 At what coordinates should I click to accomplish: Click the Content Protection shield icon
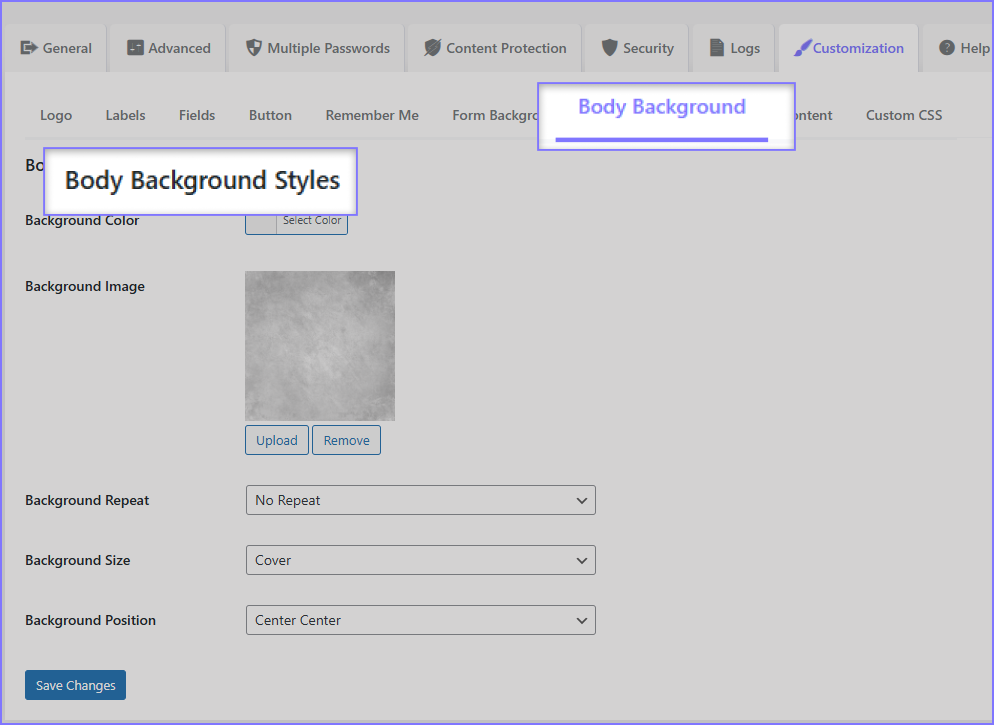point(432,48)
